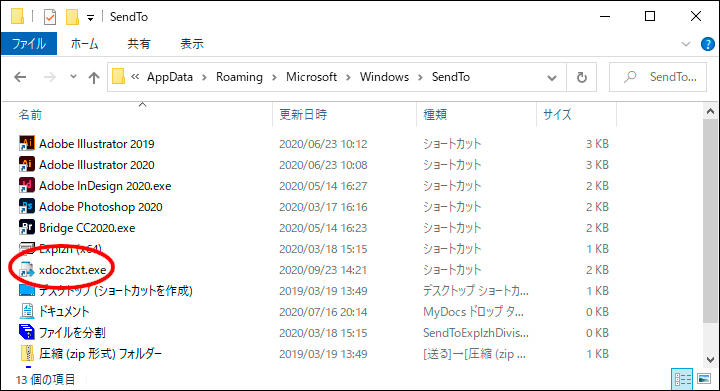
Task: Click the 圧縮 (zip 形式) フォルダー name
Action: tap(100, 354)
